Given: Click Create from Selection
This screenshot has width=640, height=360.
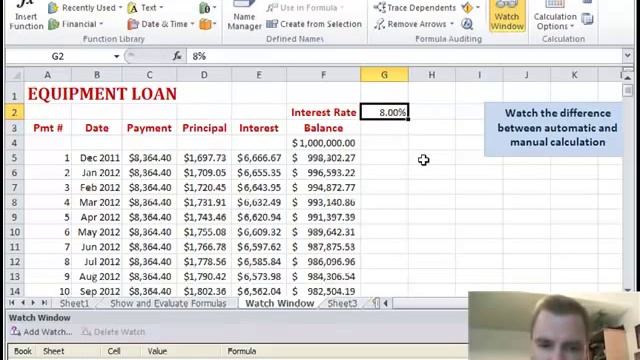Looking at the screenshot, I should click(x=314, y=24).
